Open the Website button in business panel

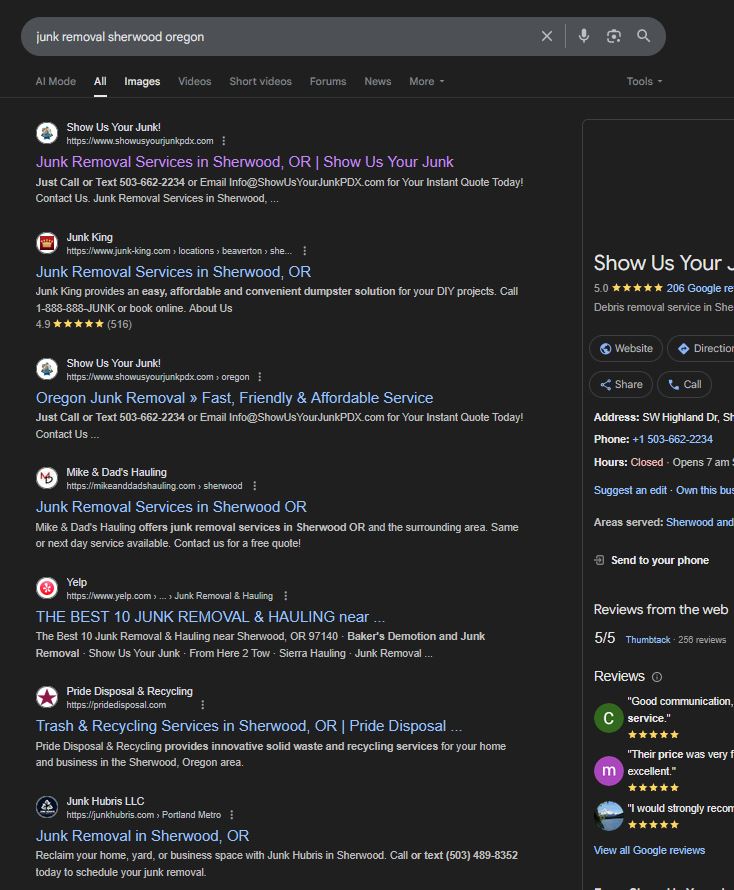[x=626, y=349]
